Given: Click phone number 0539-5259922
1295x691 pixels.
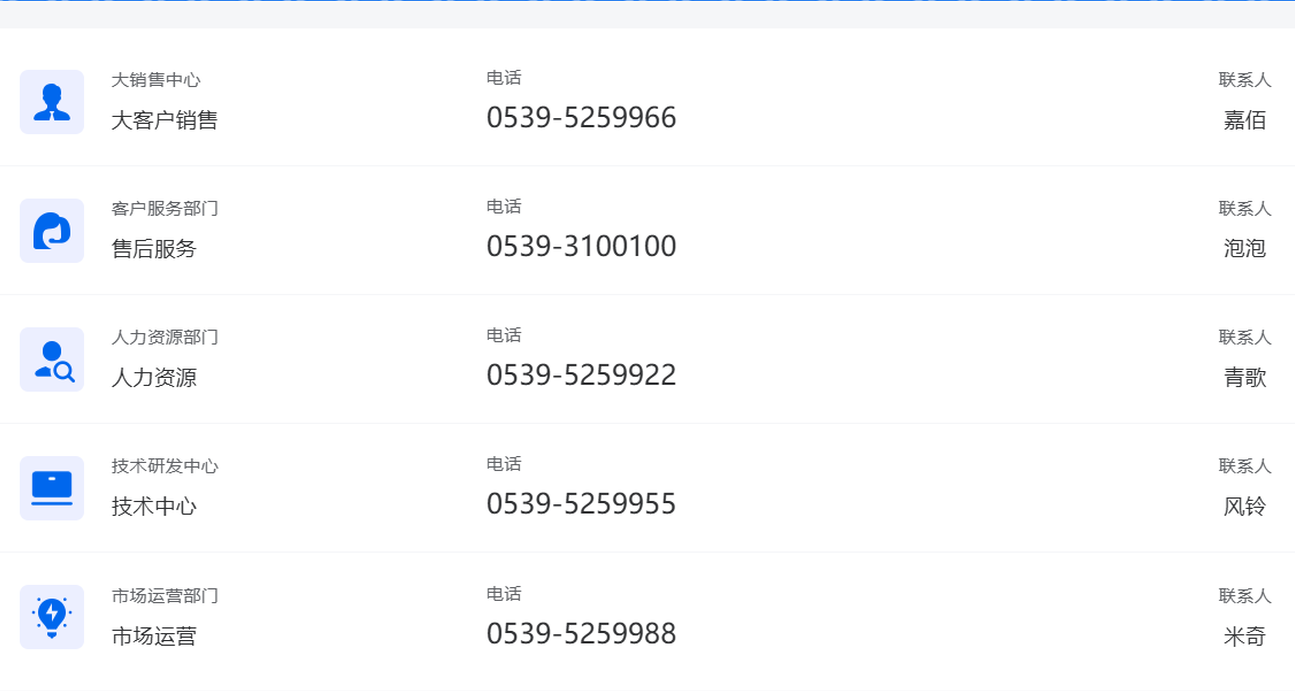Looking at the screenshot, I should (x=581, y=375).
